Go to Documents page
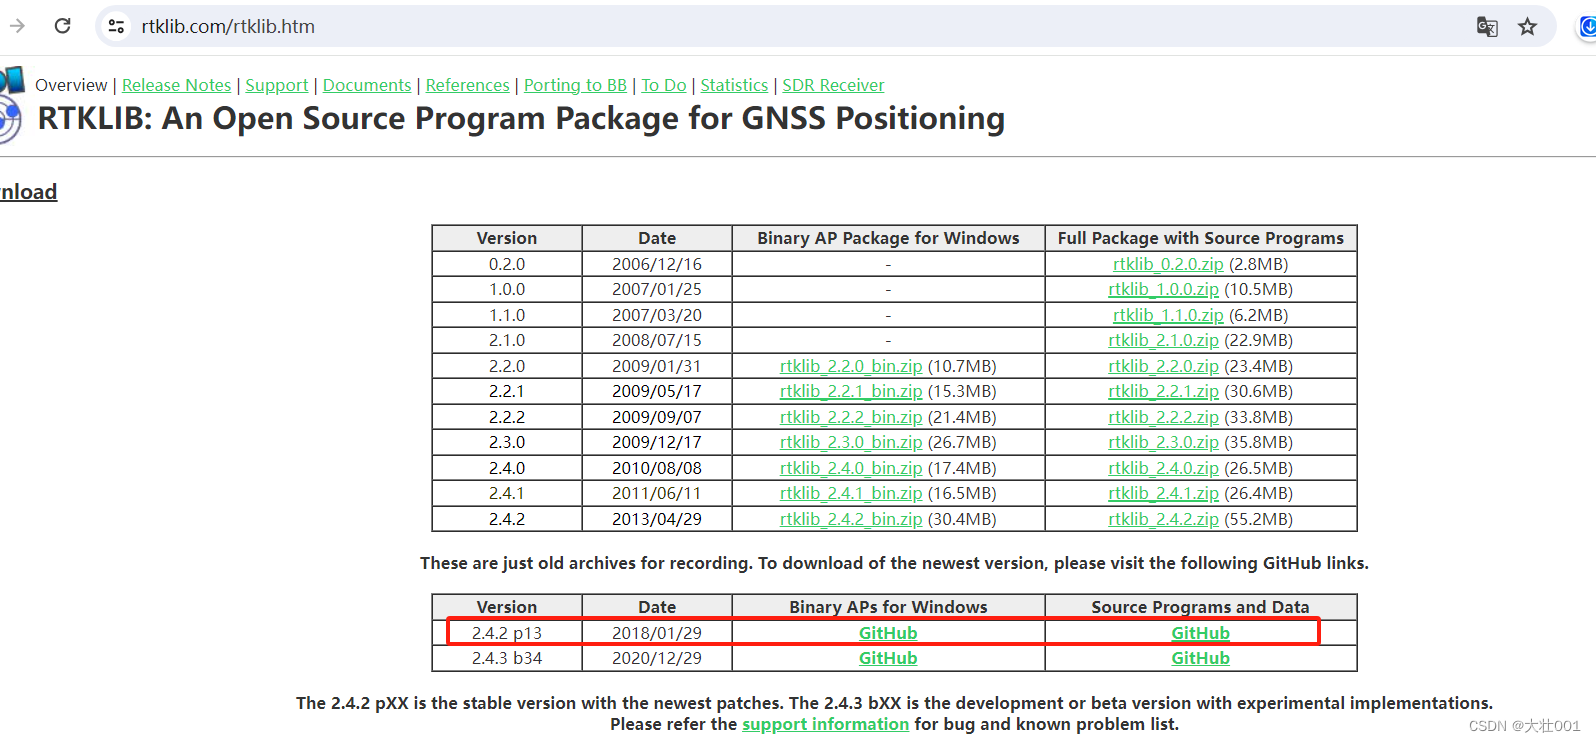1596x742 pixels. coord(367,85)
